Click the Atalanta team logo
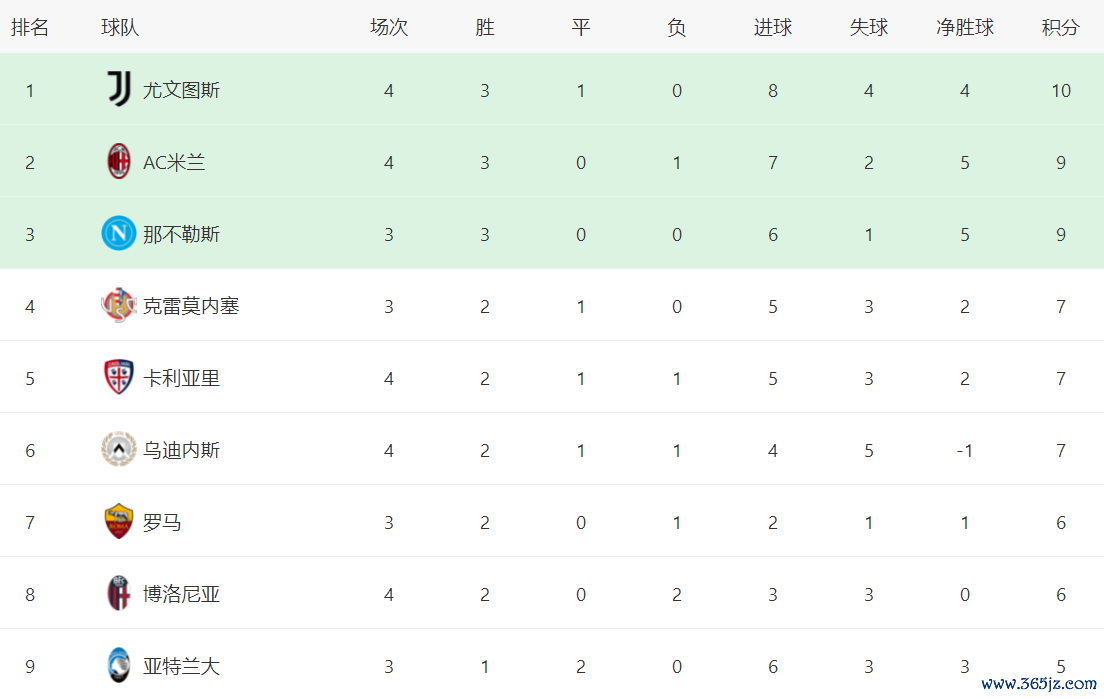This screenshot has height=699, width=1104. pos(119,666)
